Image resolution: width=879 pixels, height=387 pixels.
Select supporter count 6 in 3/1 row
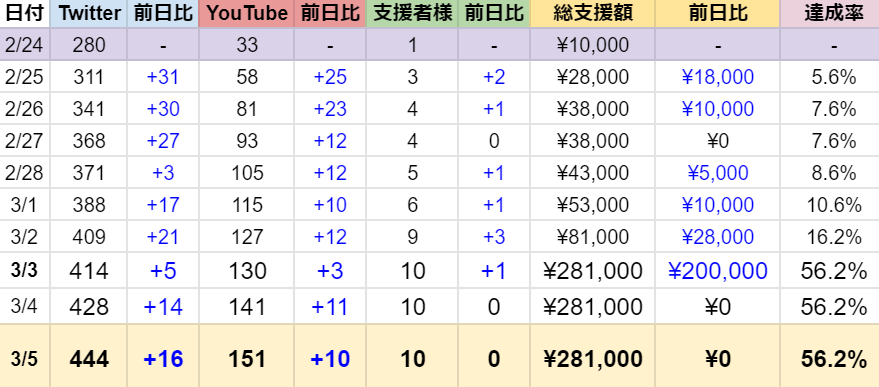coord(413,204)
